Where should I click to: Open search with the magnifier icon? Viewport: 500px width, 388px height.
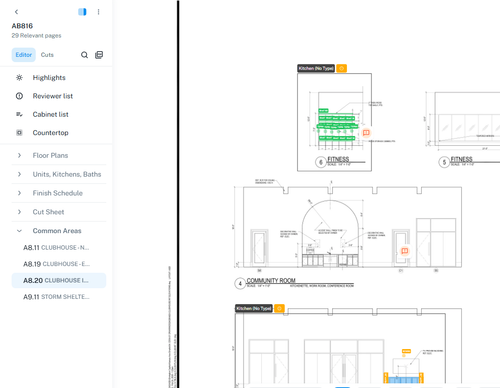click(x=84, y=55)
